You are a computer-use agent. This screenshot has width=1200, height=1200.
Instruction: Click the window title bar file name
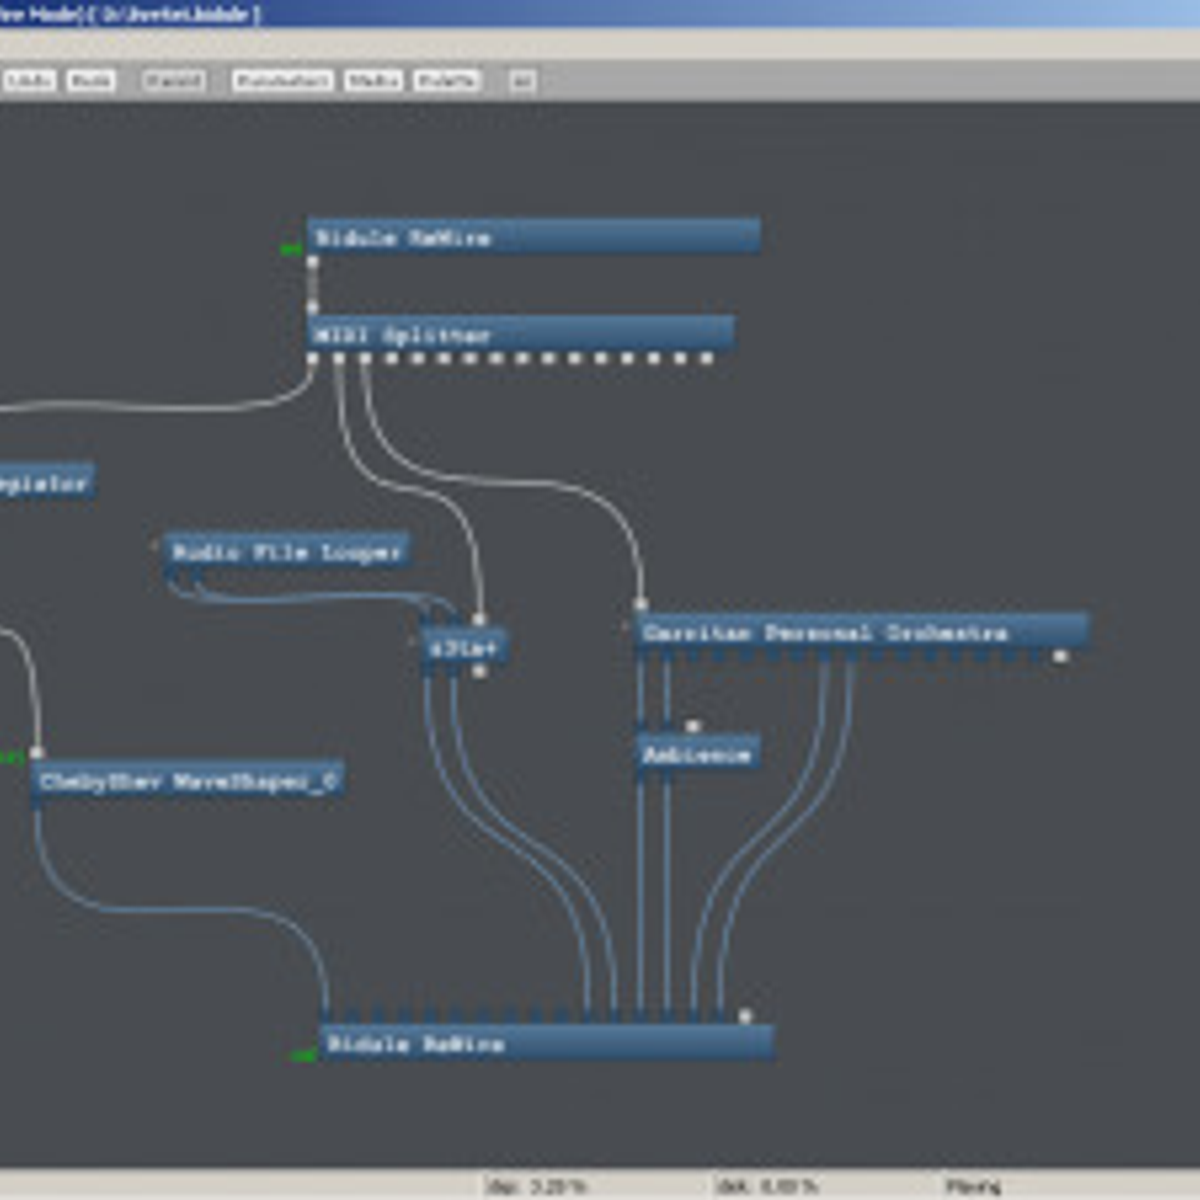point(177,14)
